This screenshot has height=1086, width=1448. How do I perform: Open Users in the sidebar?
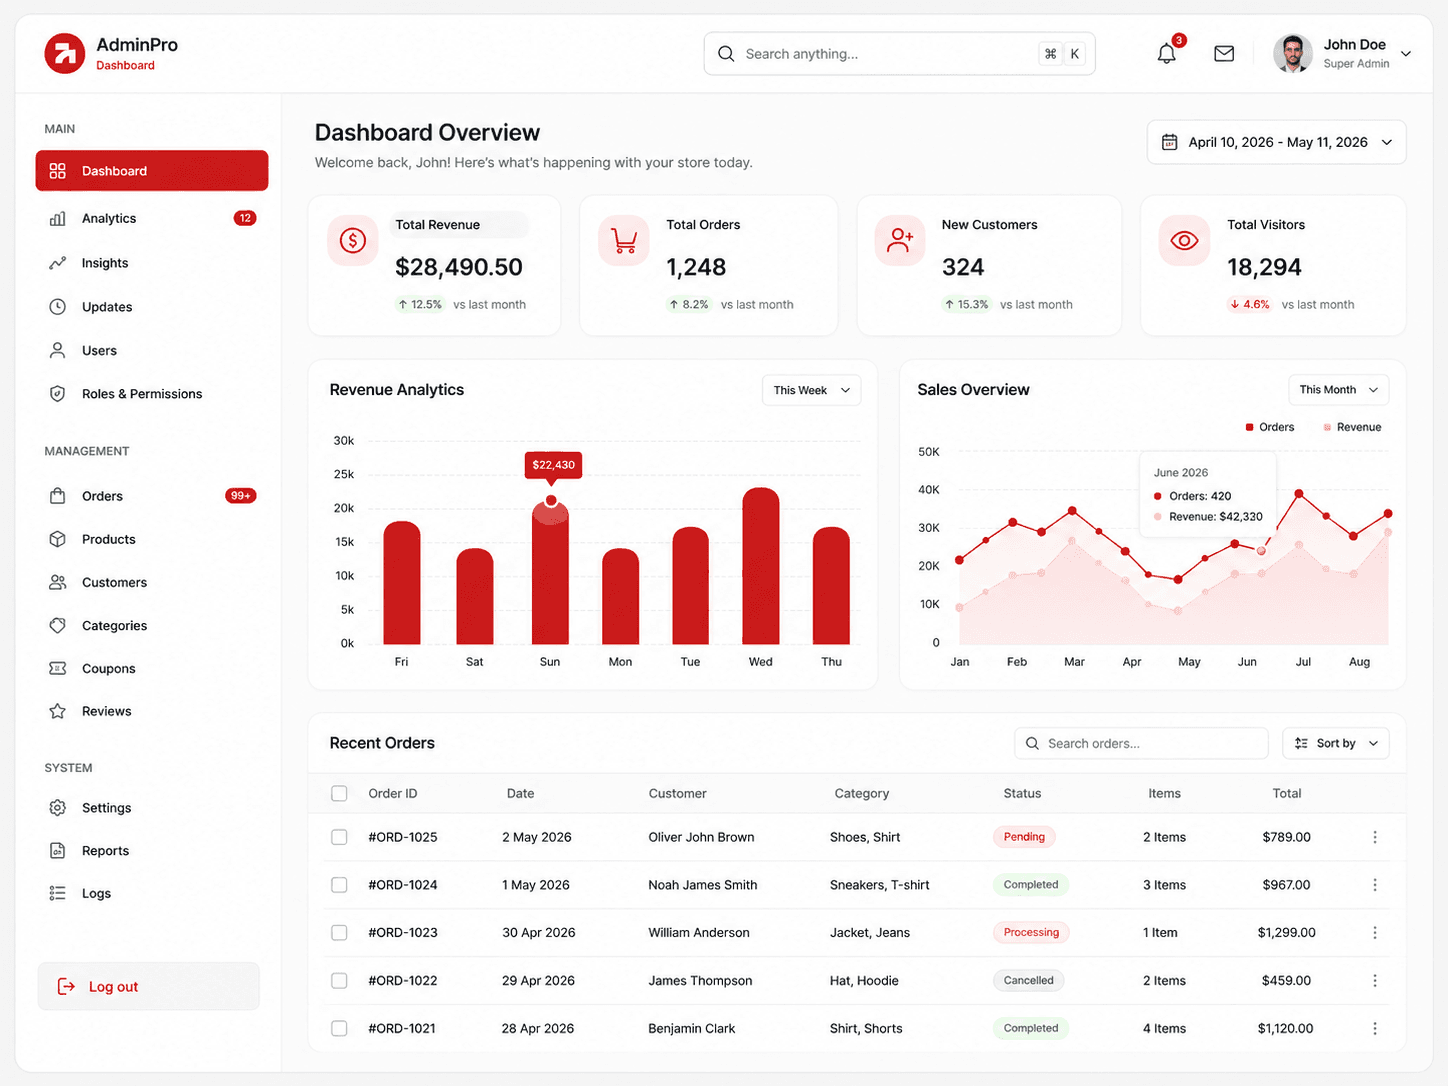[x=152, y=350]
